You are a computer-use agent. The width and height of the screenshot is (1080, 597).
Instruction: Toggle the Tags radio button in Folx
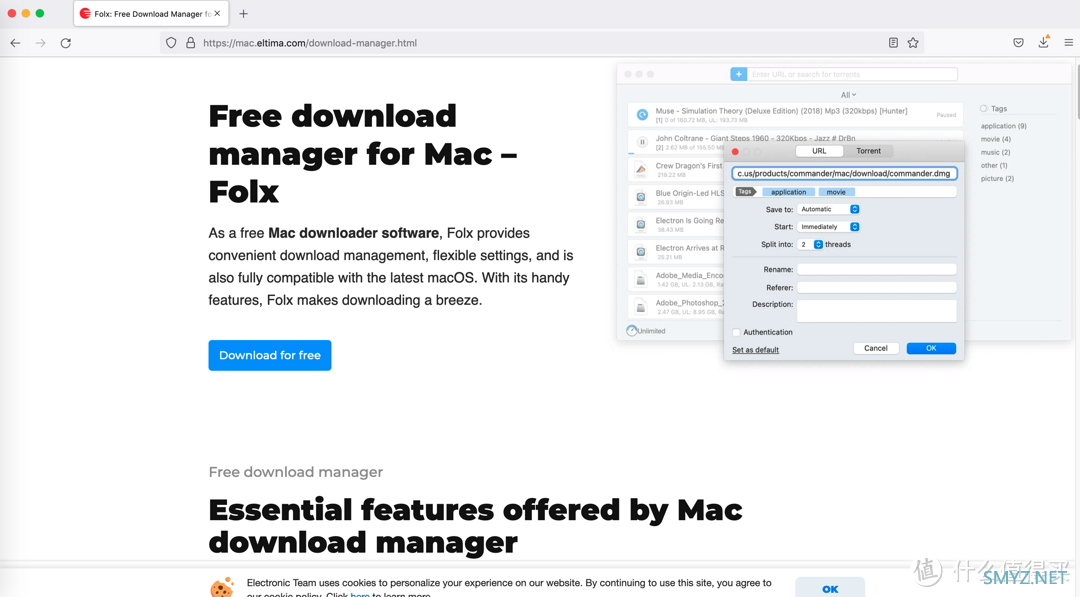click(x=984, y=109)
